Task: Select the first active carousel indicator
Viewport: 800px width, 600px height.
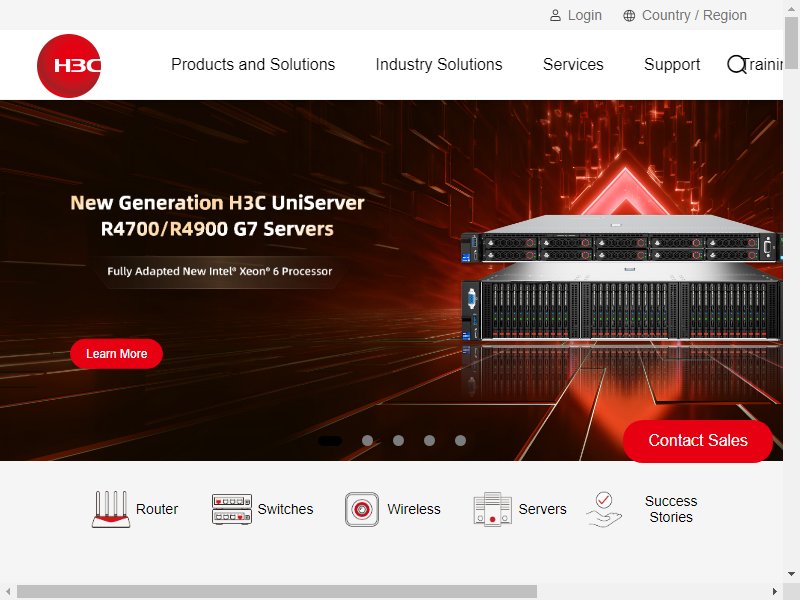Action: (x=330, y=441)
